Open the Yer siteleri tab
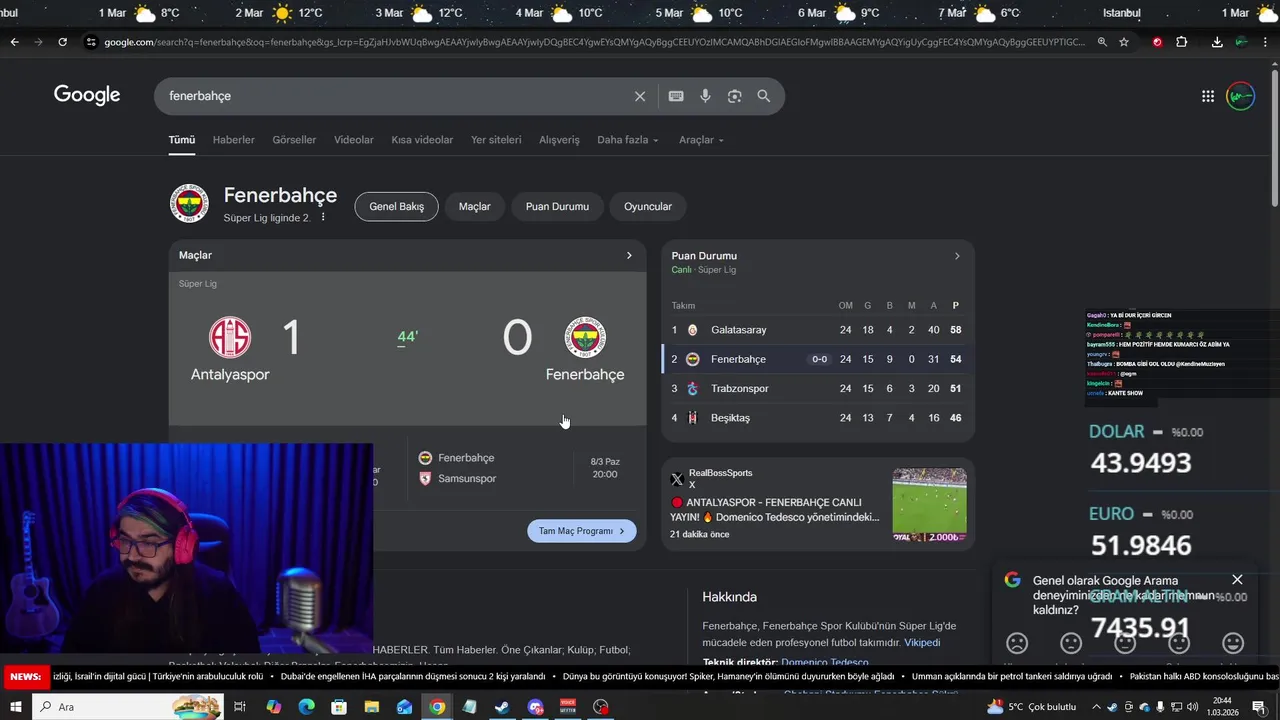 pyautogui.click(x=496, y=140)
